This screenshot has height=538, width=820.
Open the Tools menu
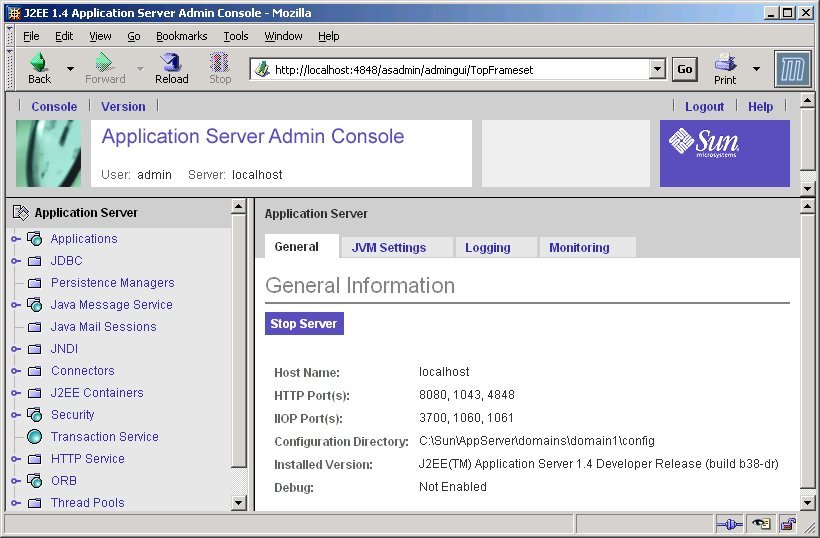click(236, 36)
